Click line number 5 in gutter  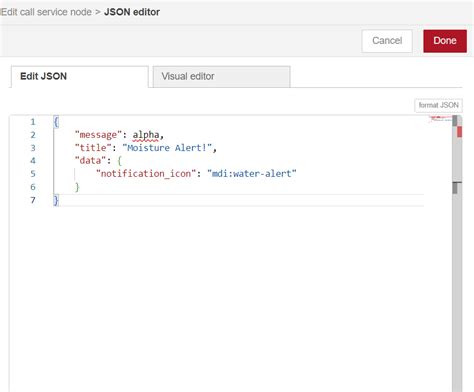coord(33,174)
